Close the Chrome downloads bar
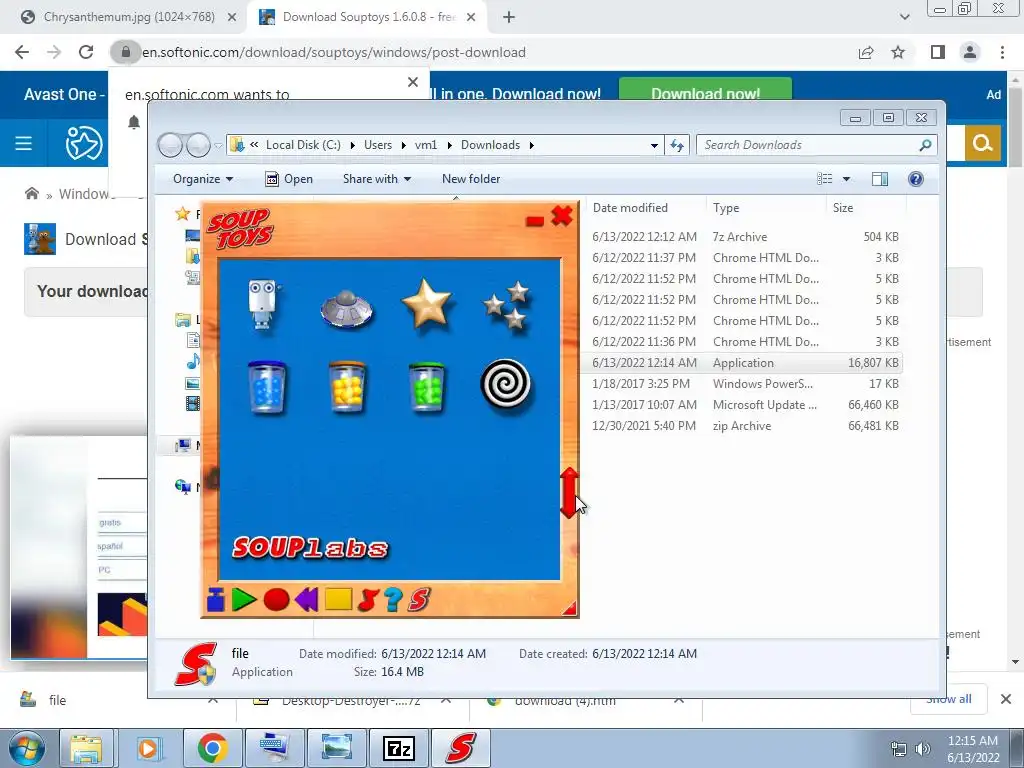Viewport: 1024px width, 768px height. tap(1006, 699)
